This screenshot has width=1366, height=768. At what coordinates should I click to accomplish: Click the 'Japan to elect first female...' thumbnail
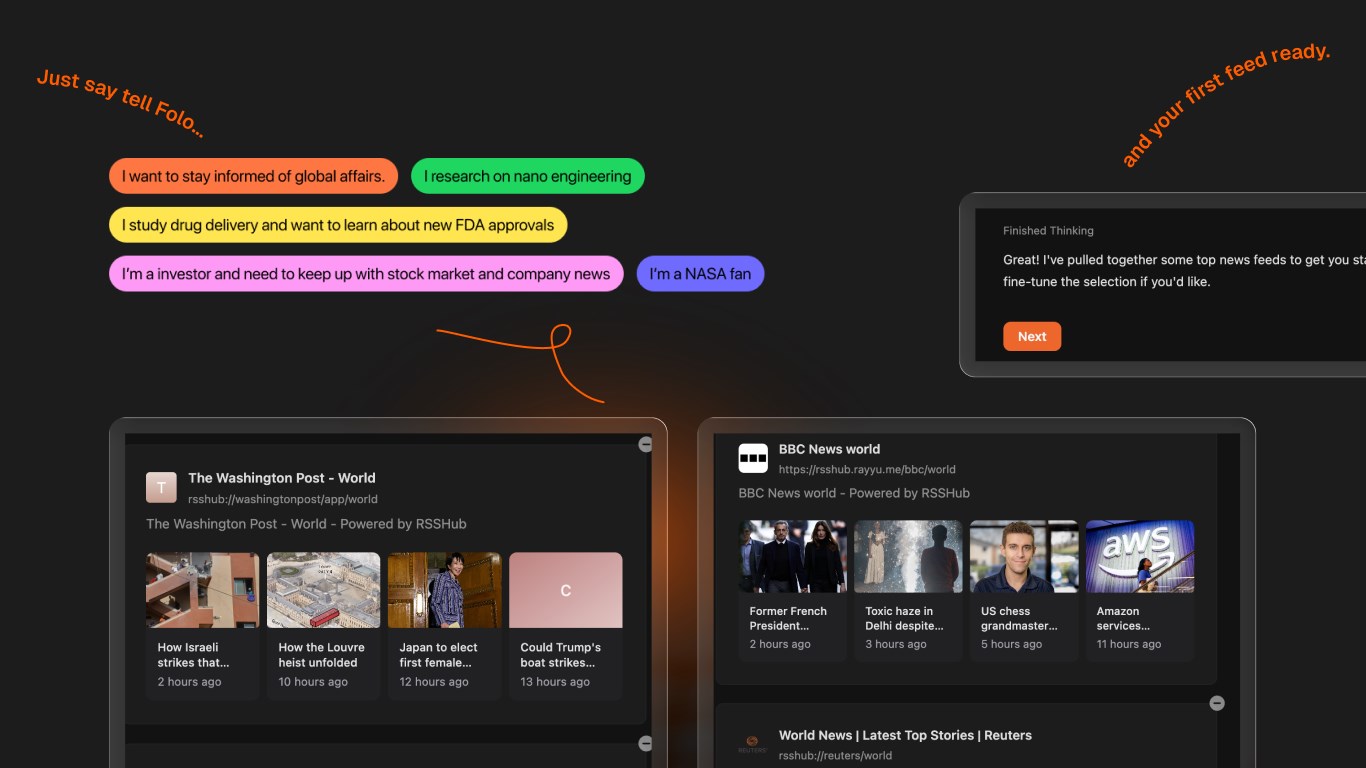pyautogui.click(x=444, y=589)
